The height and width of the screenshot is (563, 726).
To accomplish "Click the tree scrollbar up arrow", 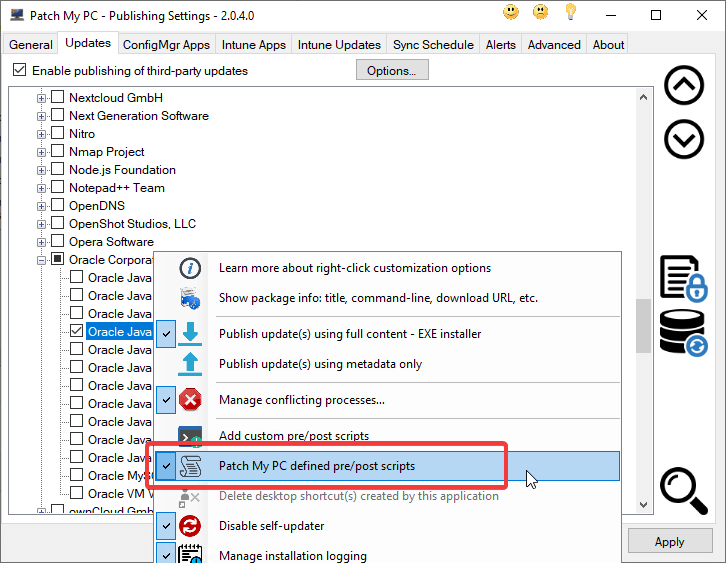I will tap(643, 97).
